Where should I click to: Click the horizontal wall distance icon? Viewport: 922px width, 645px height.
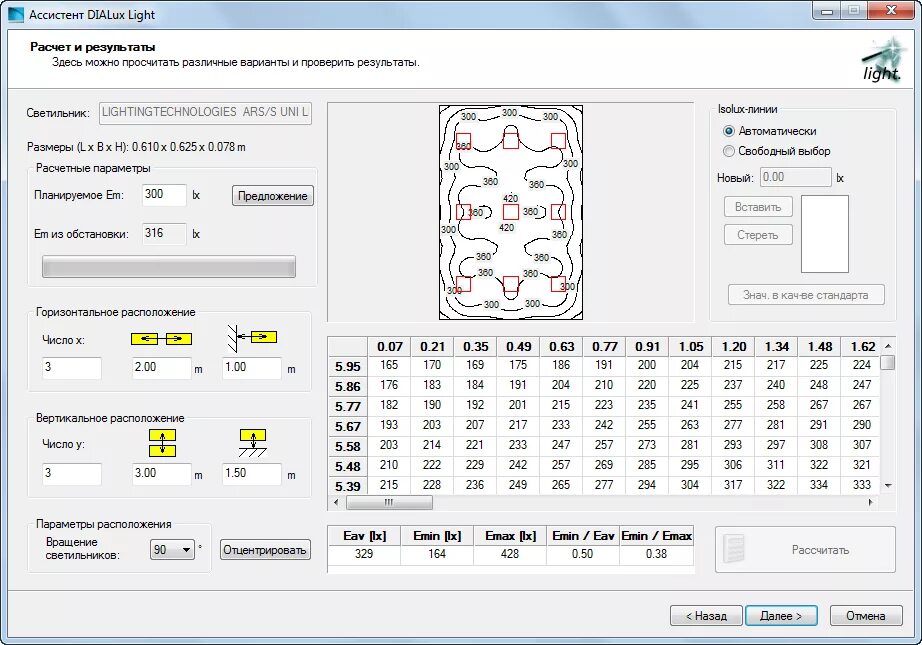click(252, 338)
